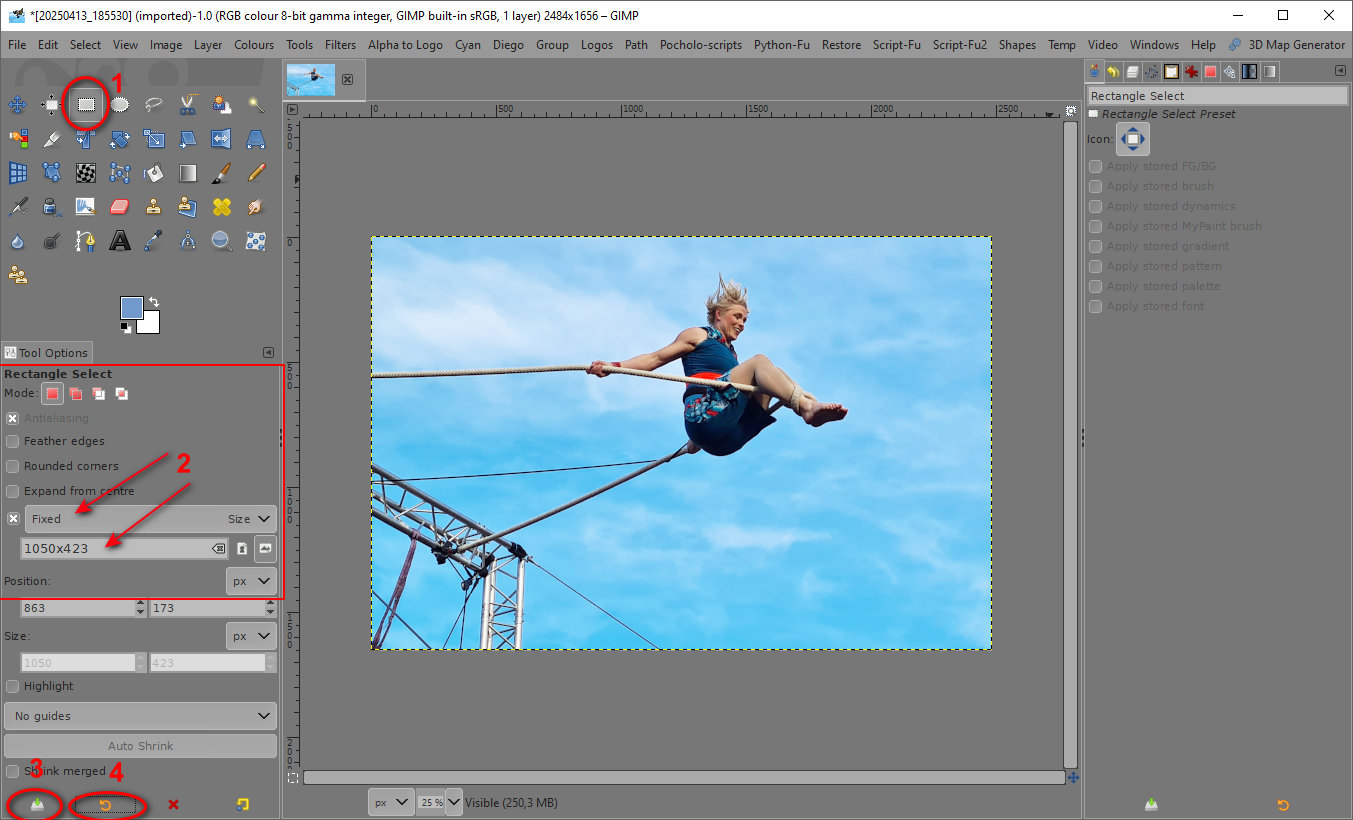The height and width of the screenshot is (820, 1353).
Task: Activate the Paintbrush tool
Action: click(x=222, y=172)
